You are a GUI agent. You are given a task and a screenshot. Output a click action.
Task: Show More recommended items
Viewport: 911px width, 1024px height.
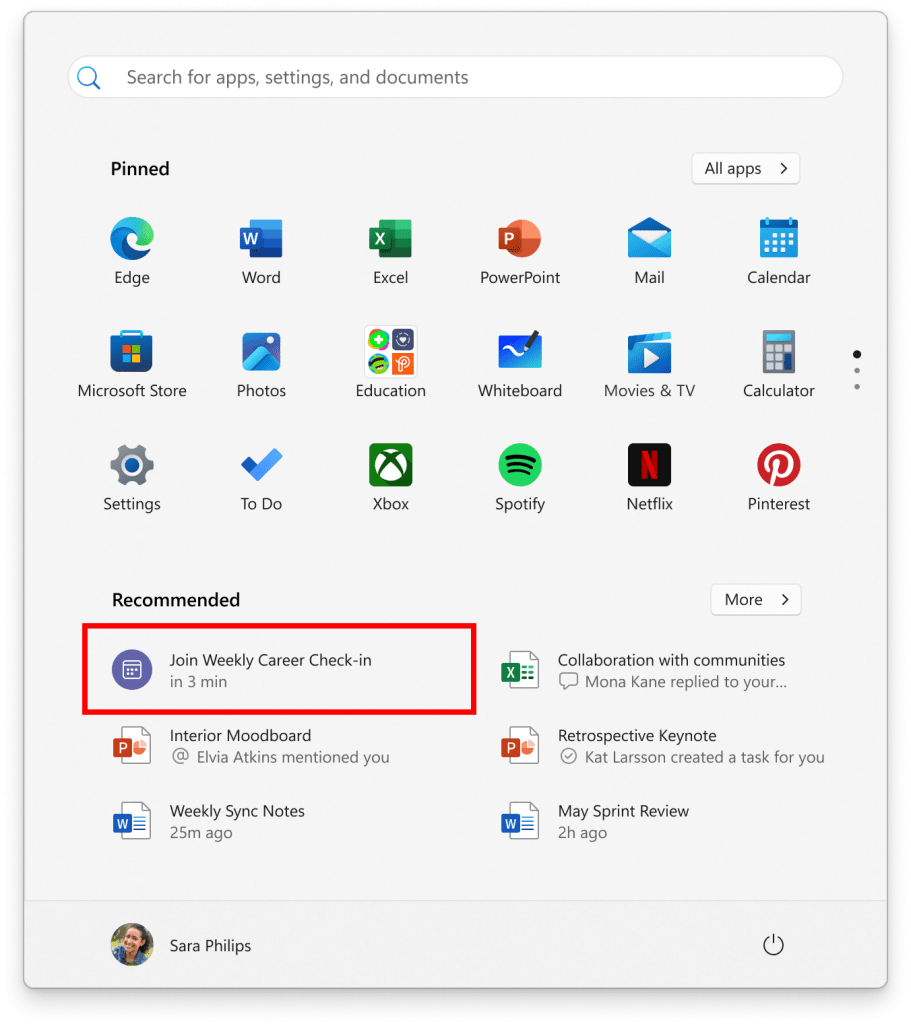click(x=756, y=600)
